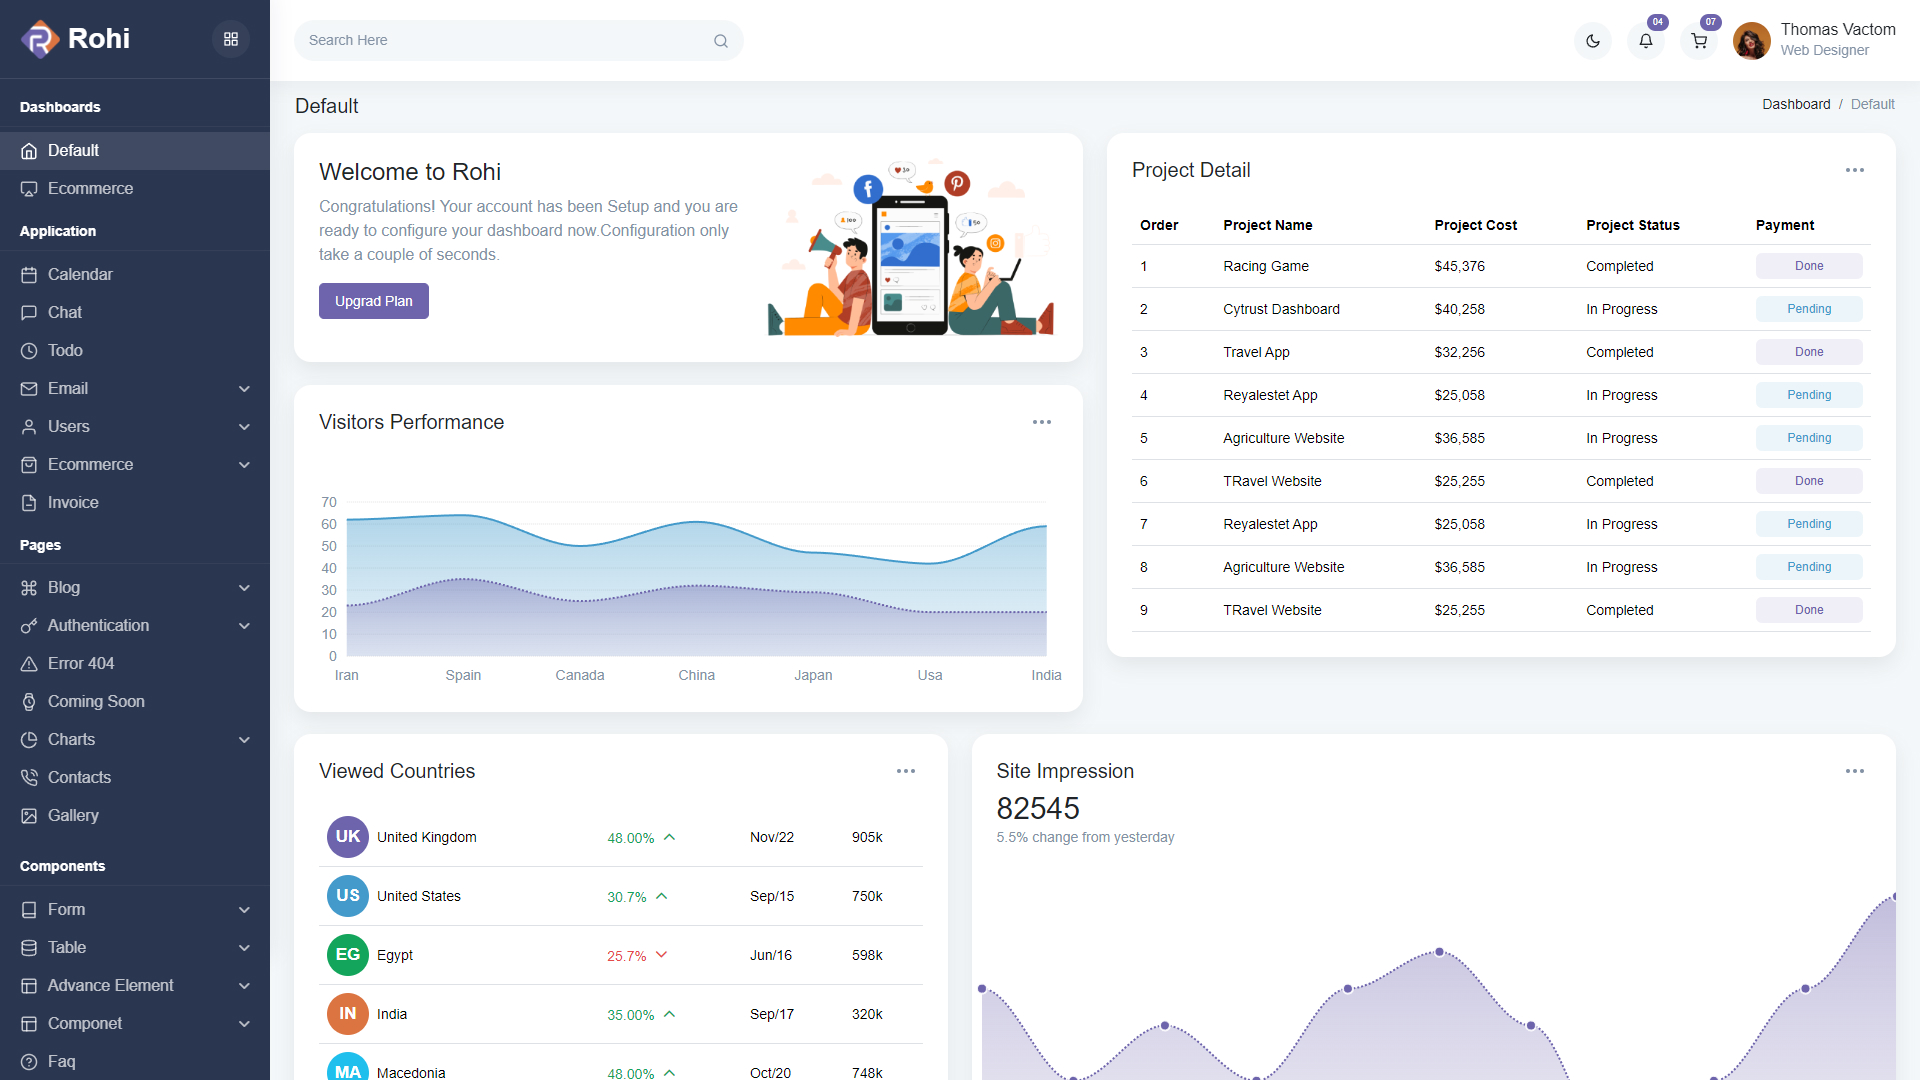Select the Gallery icon in sidebar

[30, 815]
